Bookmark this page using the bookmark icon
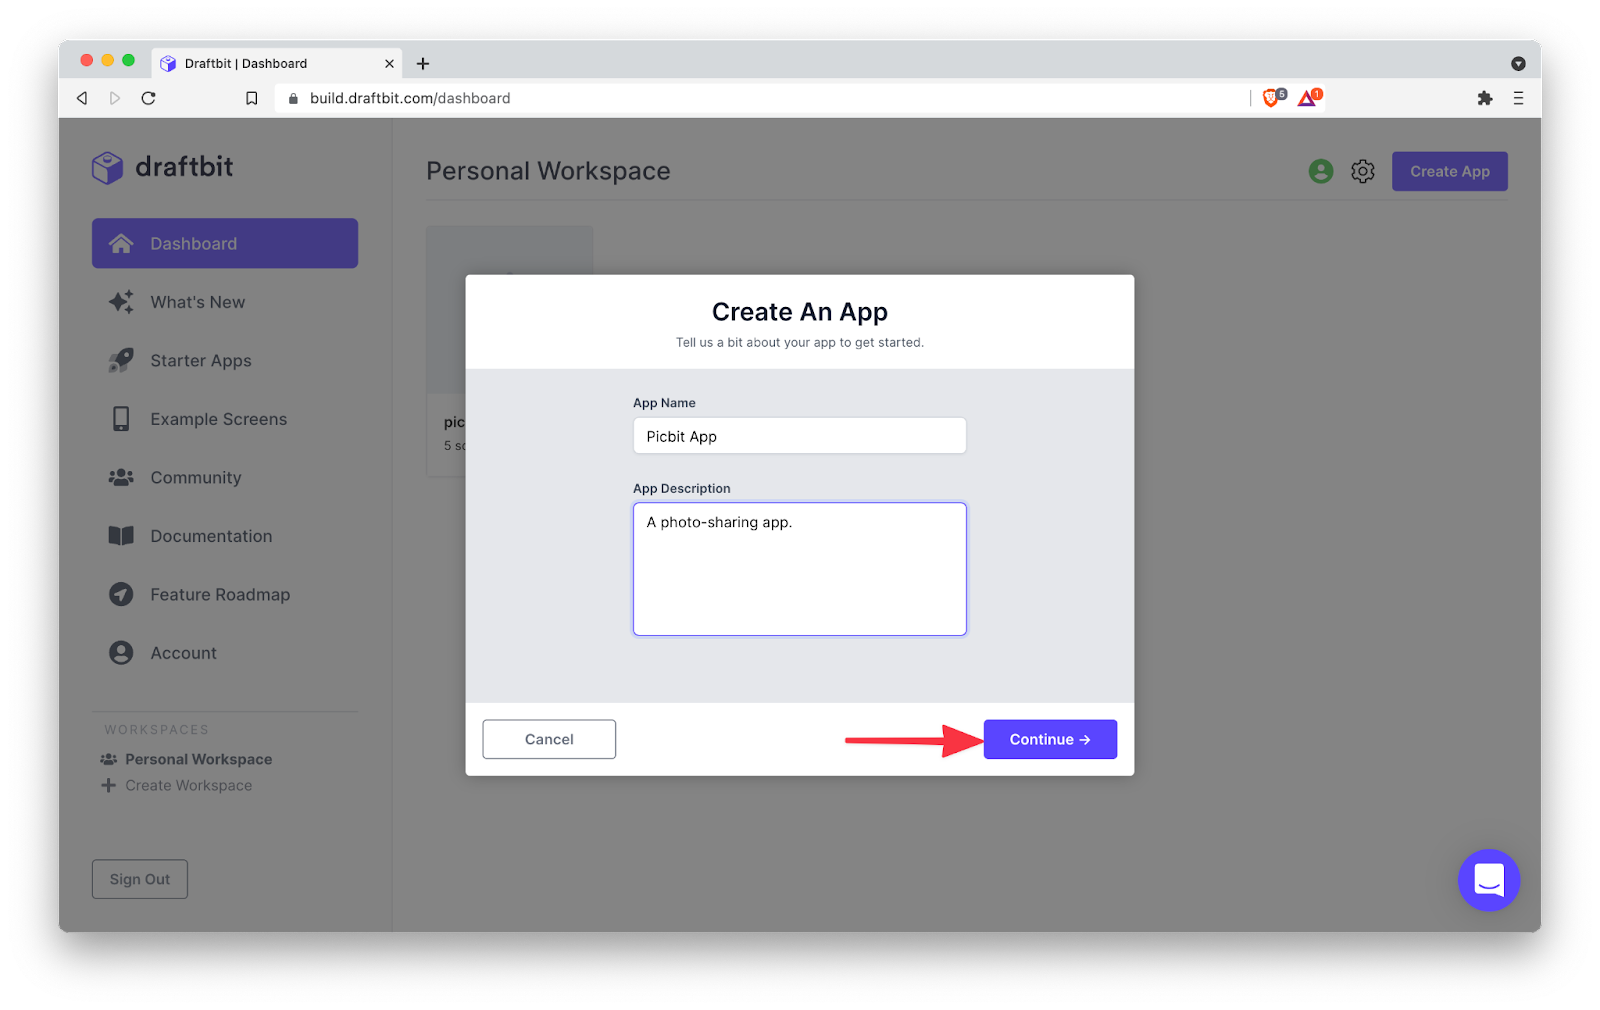The height and width of the screenshot is (1010, 1600). point(252,98)
